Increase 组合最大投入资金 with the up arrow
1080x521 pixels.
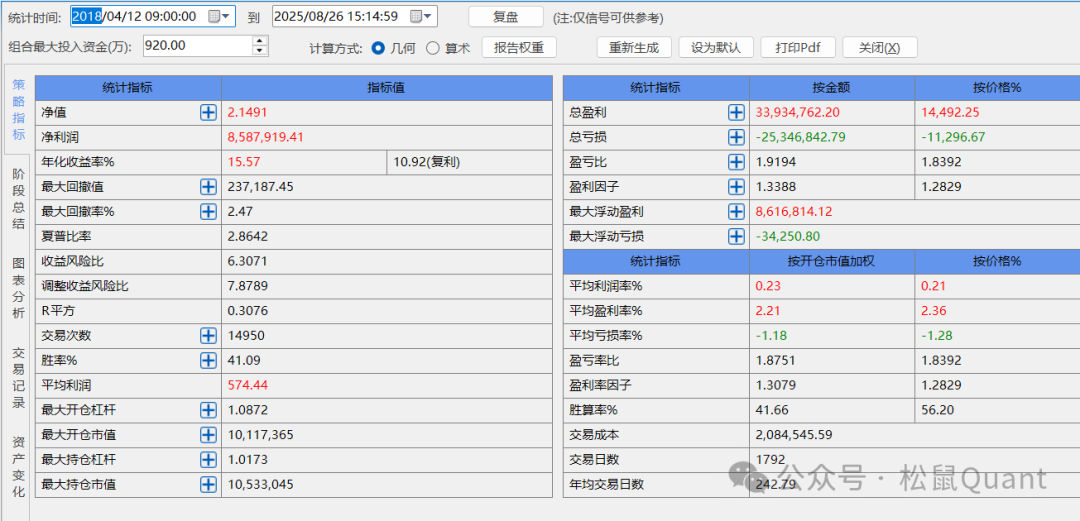pos(260,41)
